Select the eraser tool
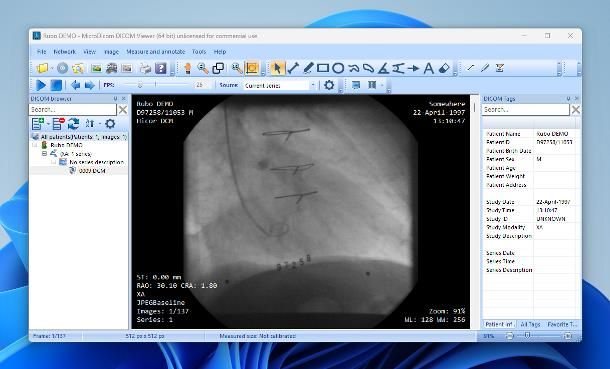This screenshot has width=610, height=369. click(x=444, y=68)
